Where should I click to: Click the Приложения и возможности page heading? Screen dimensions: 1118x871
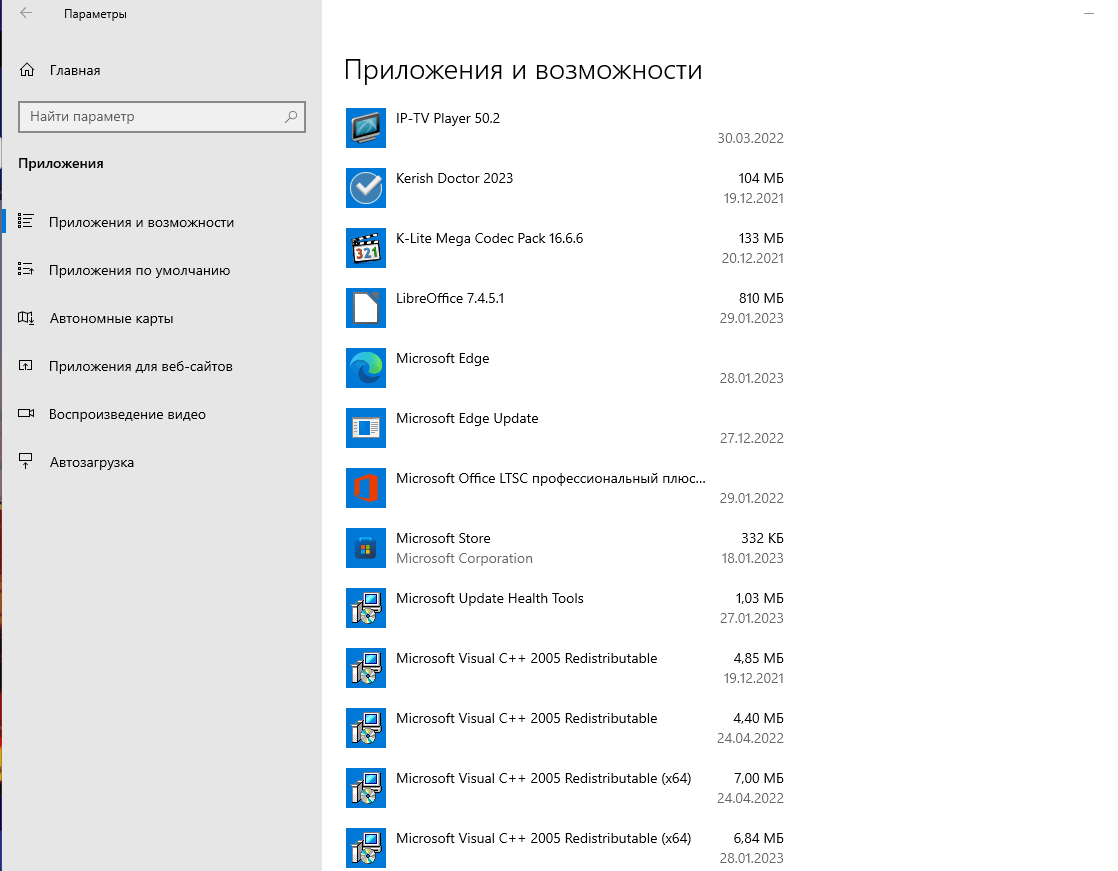pyautogui.click(x=523, y=70)
